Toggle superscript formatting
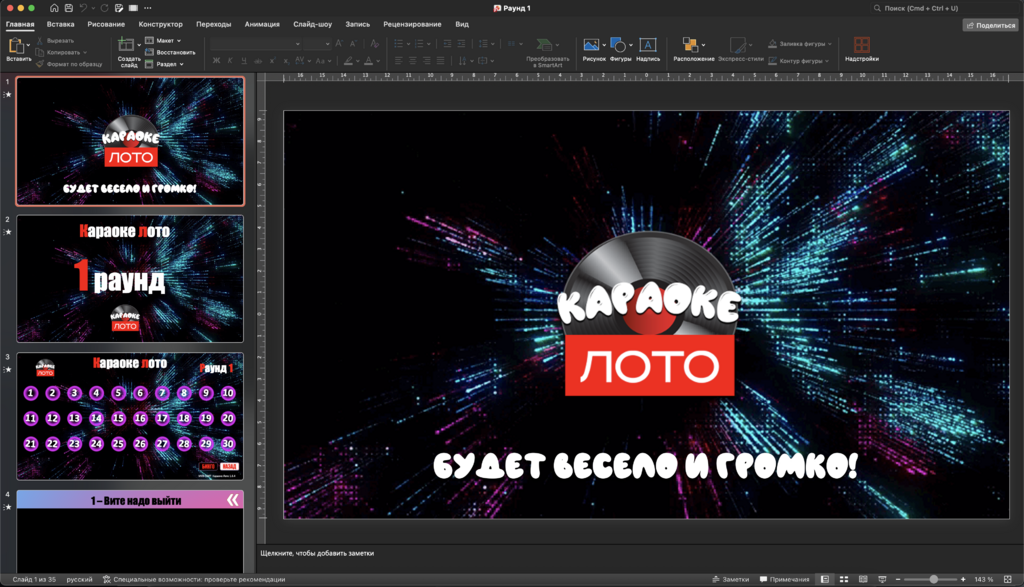This screenshot has height=587, width=1024. [x=272, y=61]
